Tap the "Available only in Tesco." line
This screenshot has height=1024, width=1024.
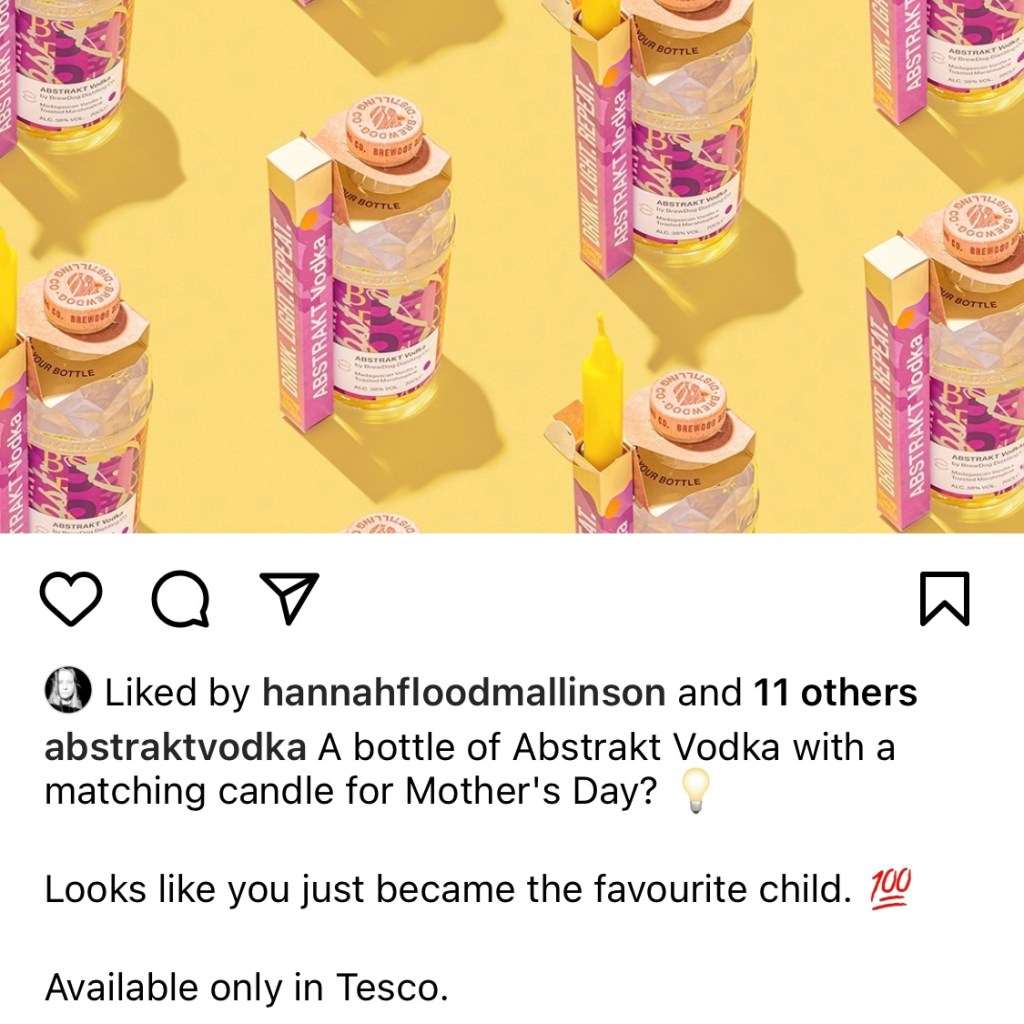tap(246, 988)
